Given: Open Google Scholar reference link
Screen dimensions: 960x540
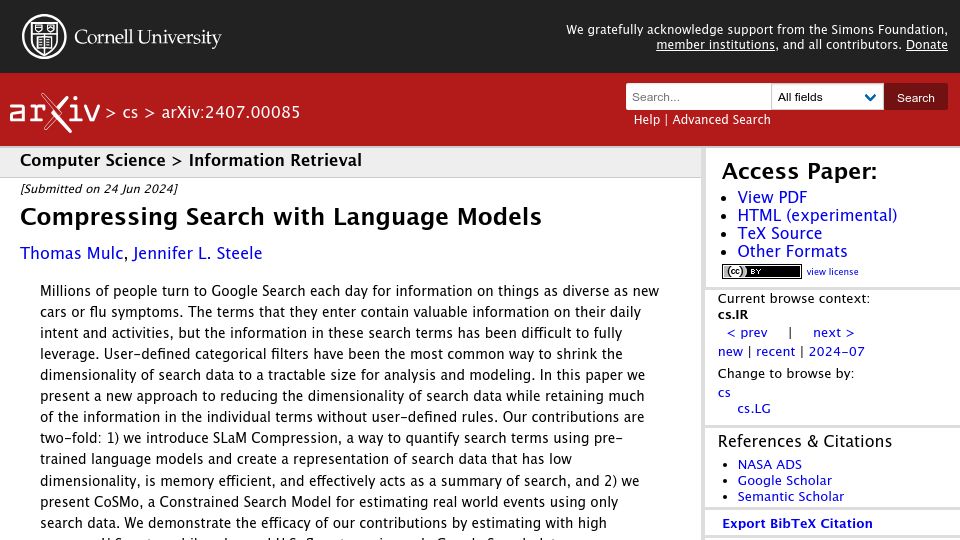Looking at the screenshot, I should [784, 481].
